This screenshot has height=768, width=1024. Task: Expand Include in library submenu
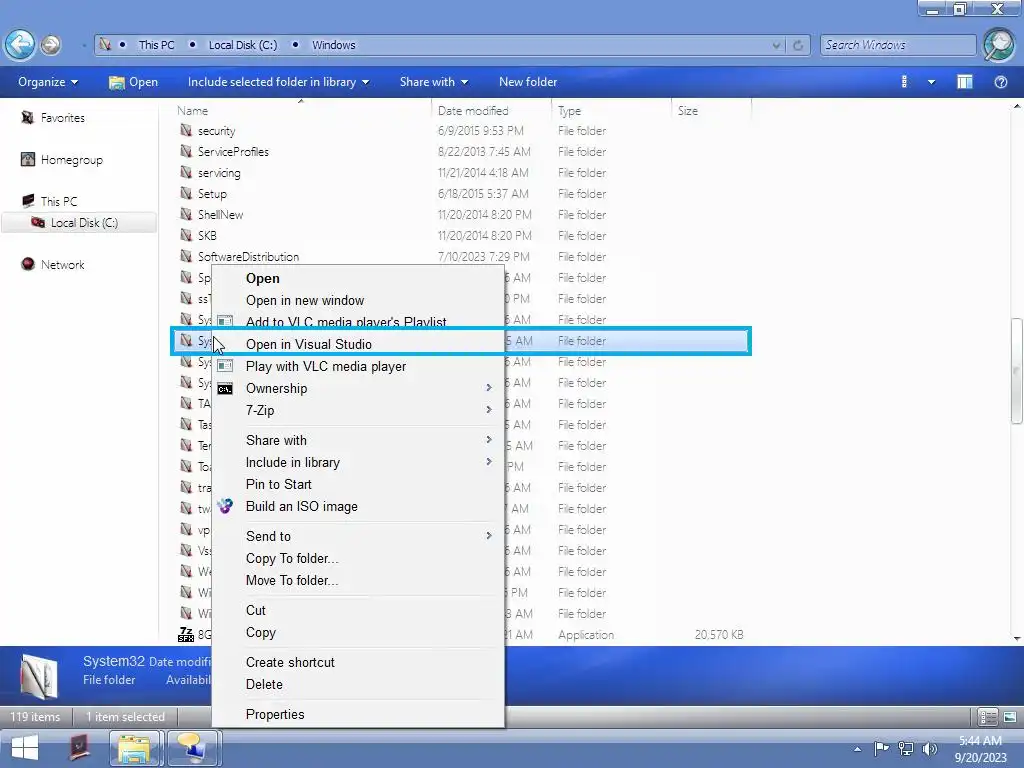tap(358, 463)
